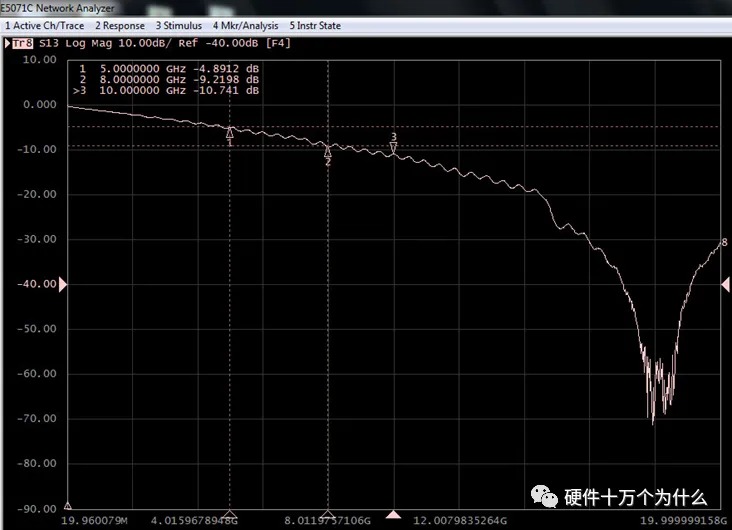Open the Response menu

[120, 25]
